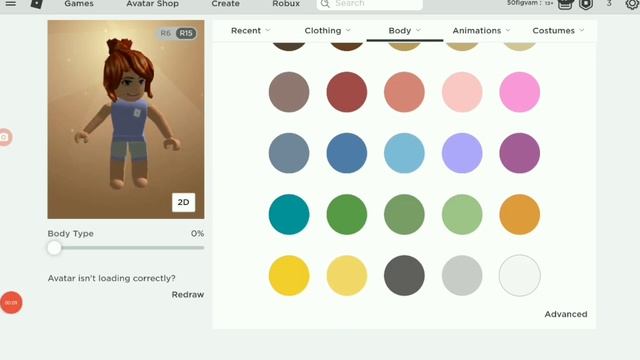Image resolution: width=640 pixels, height=360 pixels.
Task: Select the orange skin color
Action: [520, 215]
